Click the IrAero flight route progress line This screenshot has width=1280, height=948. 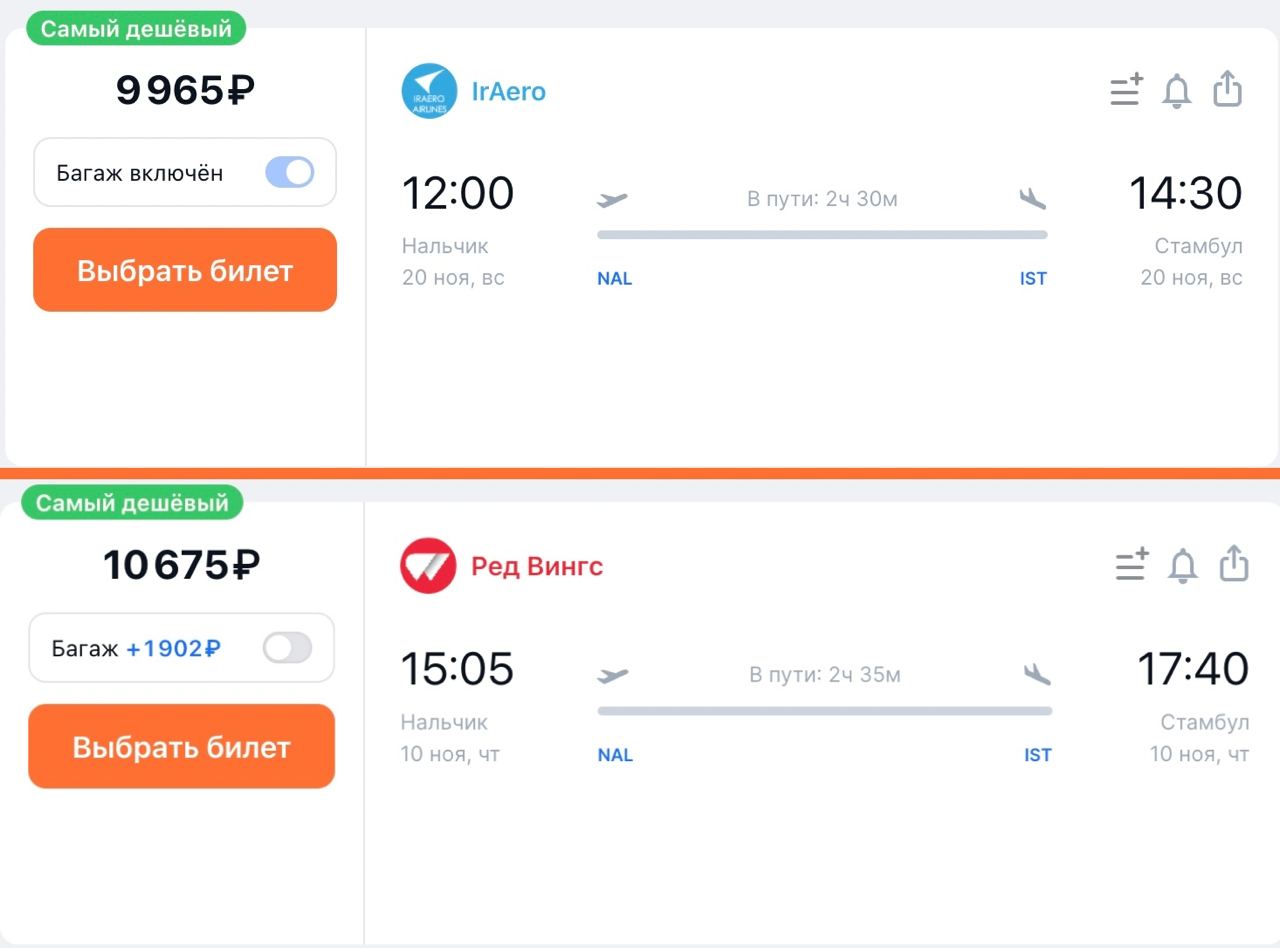coord(822,235)
